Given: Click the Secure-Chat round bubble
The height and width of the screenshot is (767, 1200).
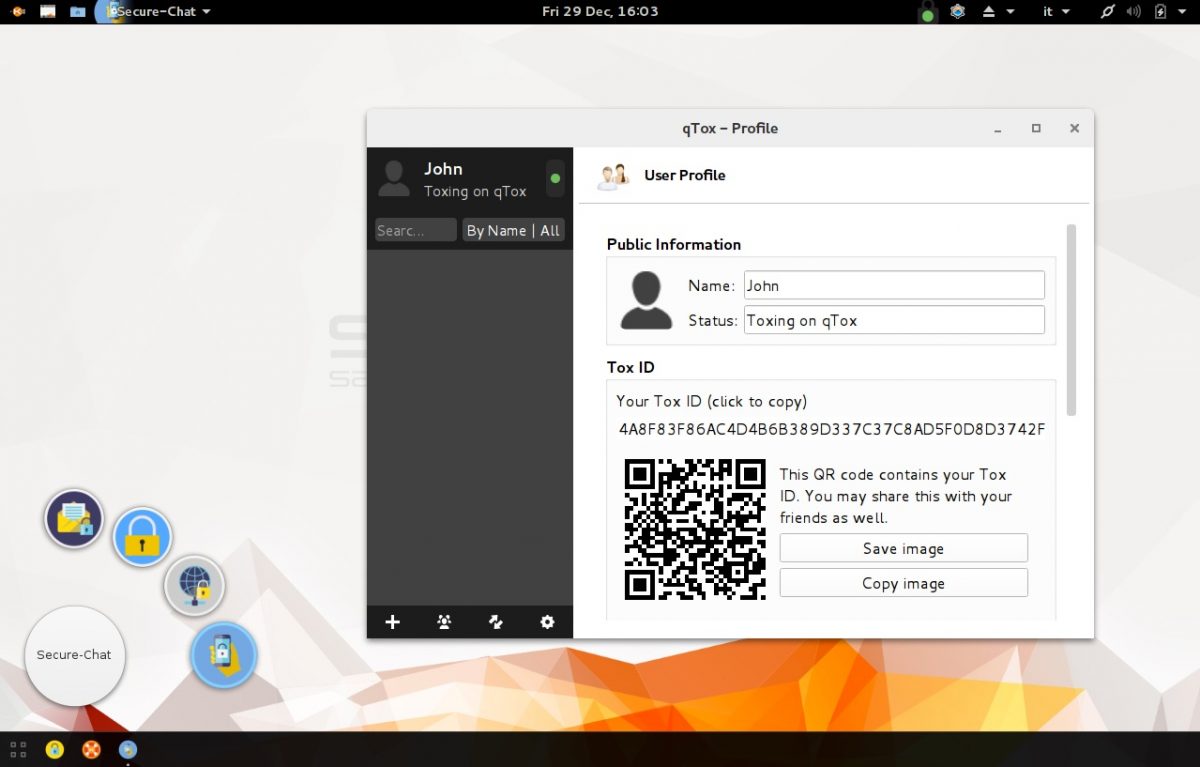Looking at the screenshot, I should pos(75,655).
